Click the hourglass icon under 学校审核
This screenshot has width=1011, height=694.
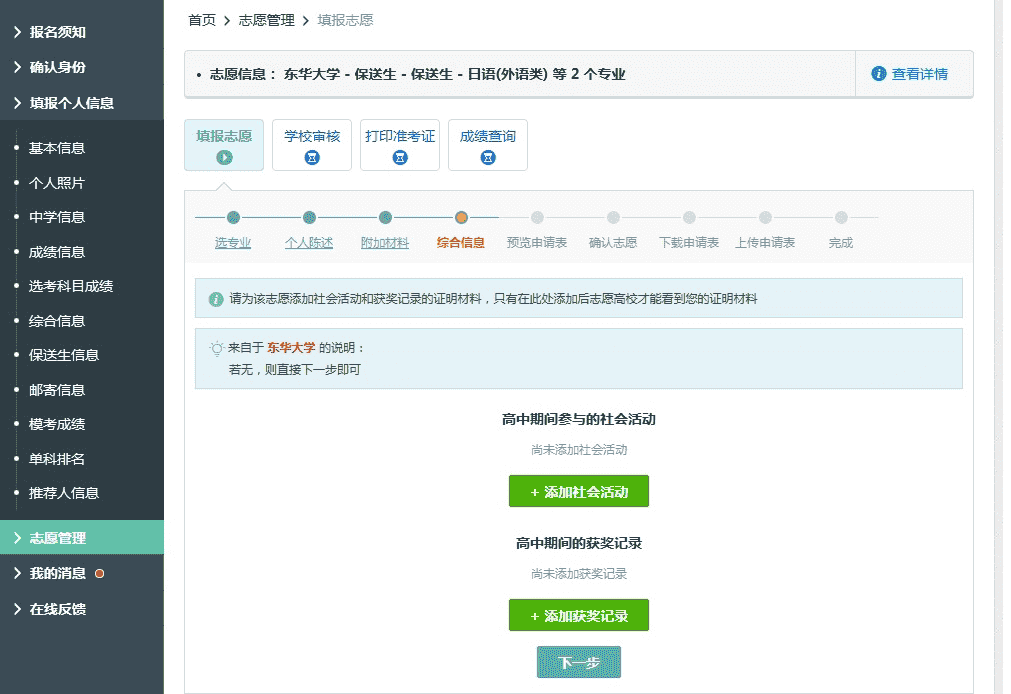click(312, 157)
